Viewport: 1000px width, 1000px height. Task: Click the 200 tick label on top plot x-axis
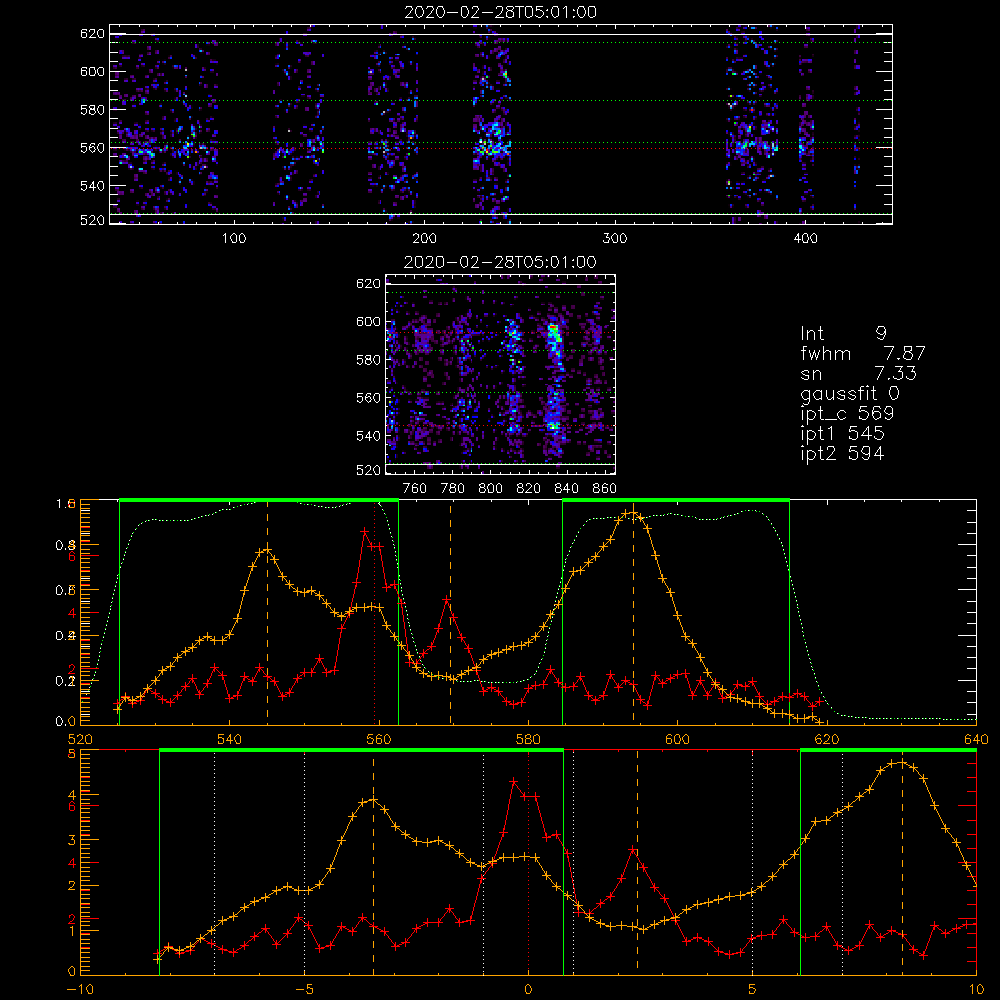424,239
